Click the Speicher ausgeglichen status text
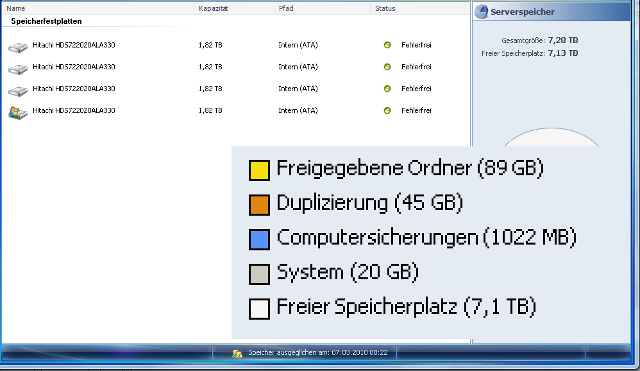The width and height of the screenshot is (640, 371). point(318,353)
